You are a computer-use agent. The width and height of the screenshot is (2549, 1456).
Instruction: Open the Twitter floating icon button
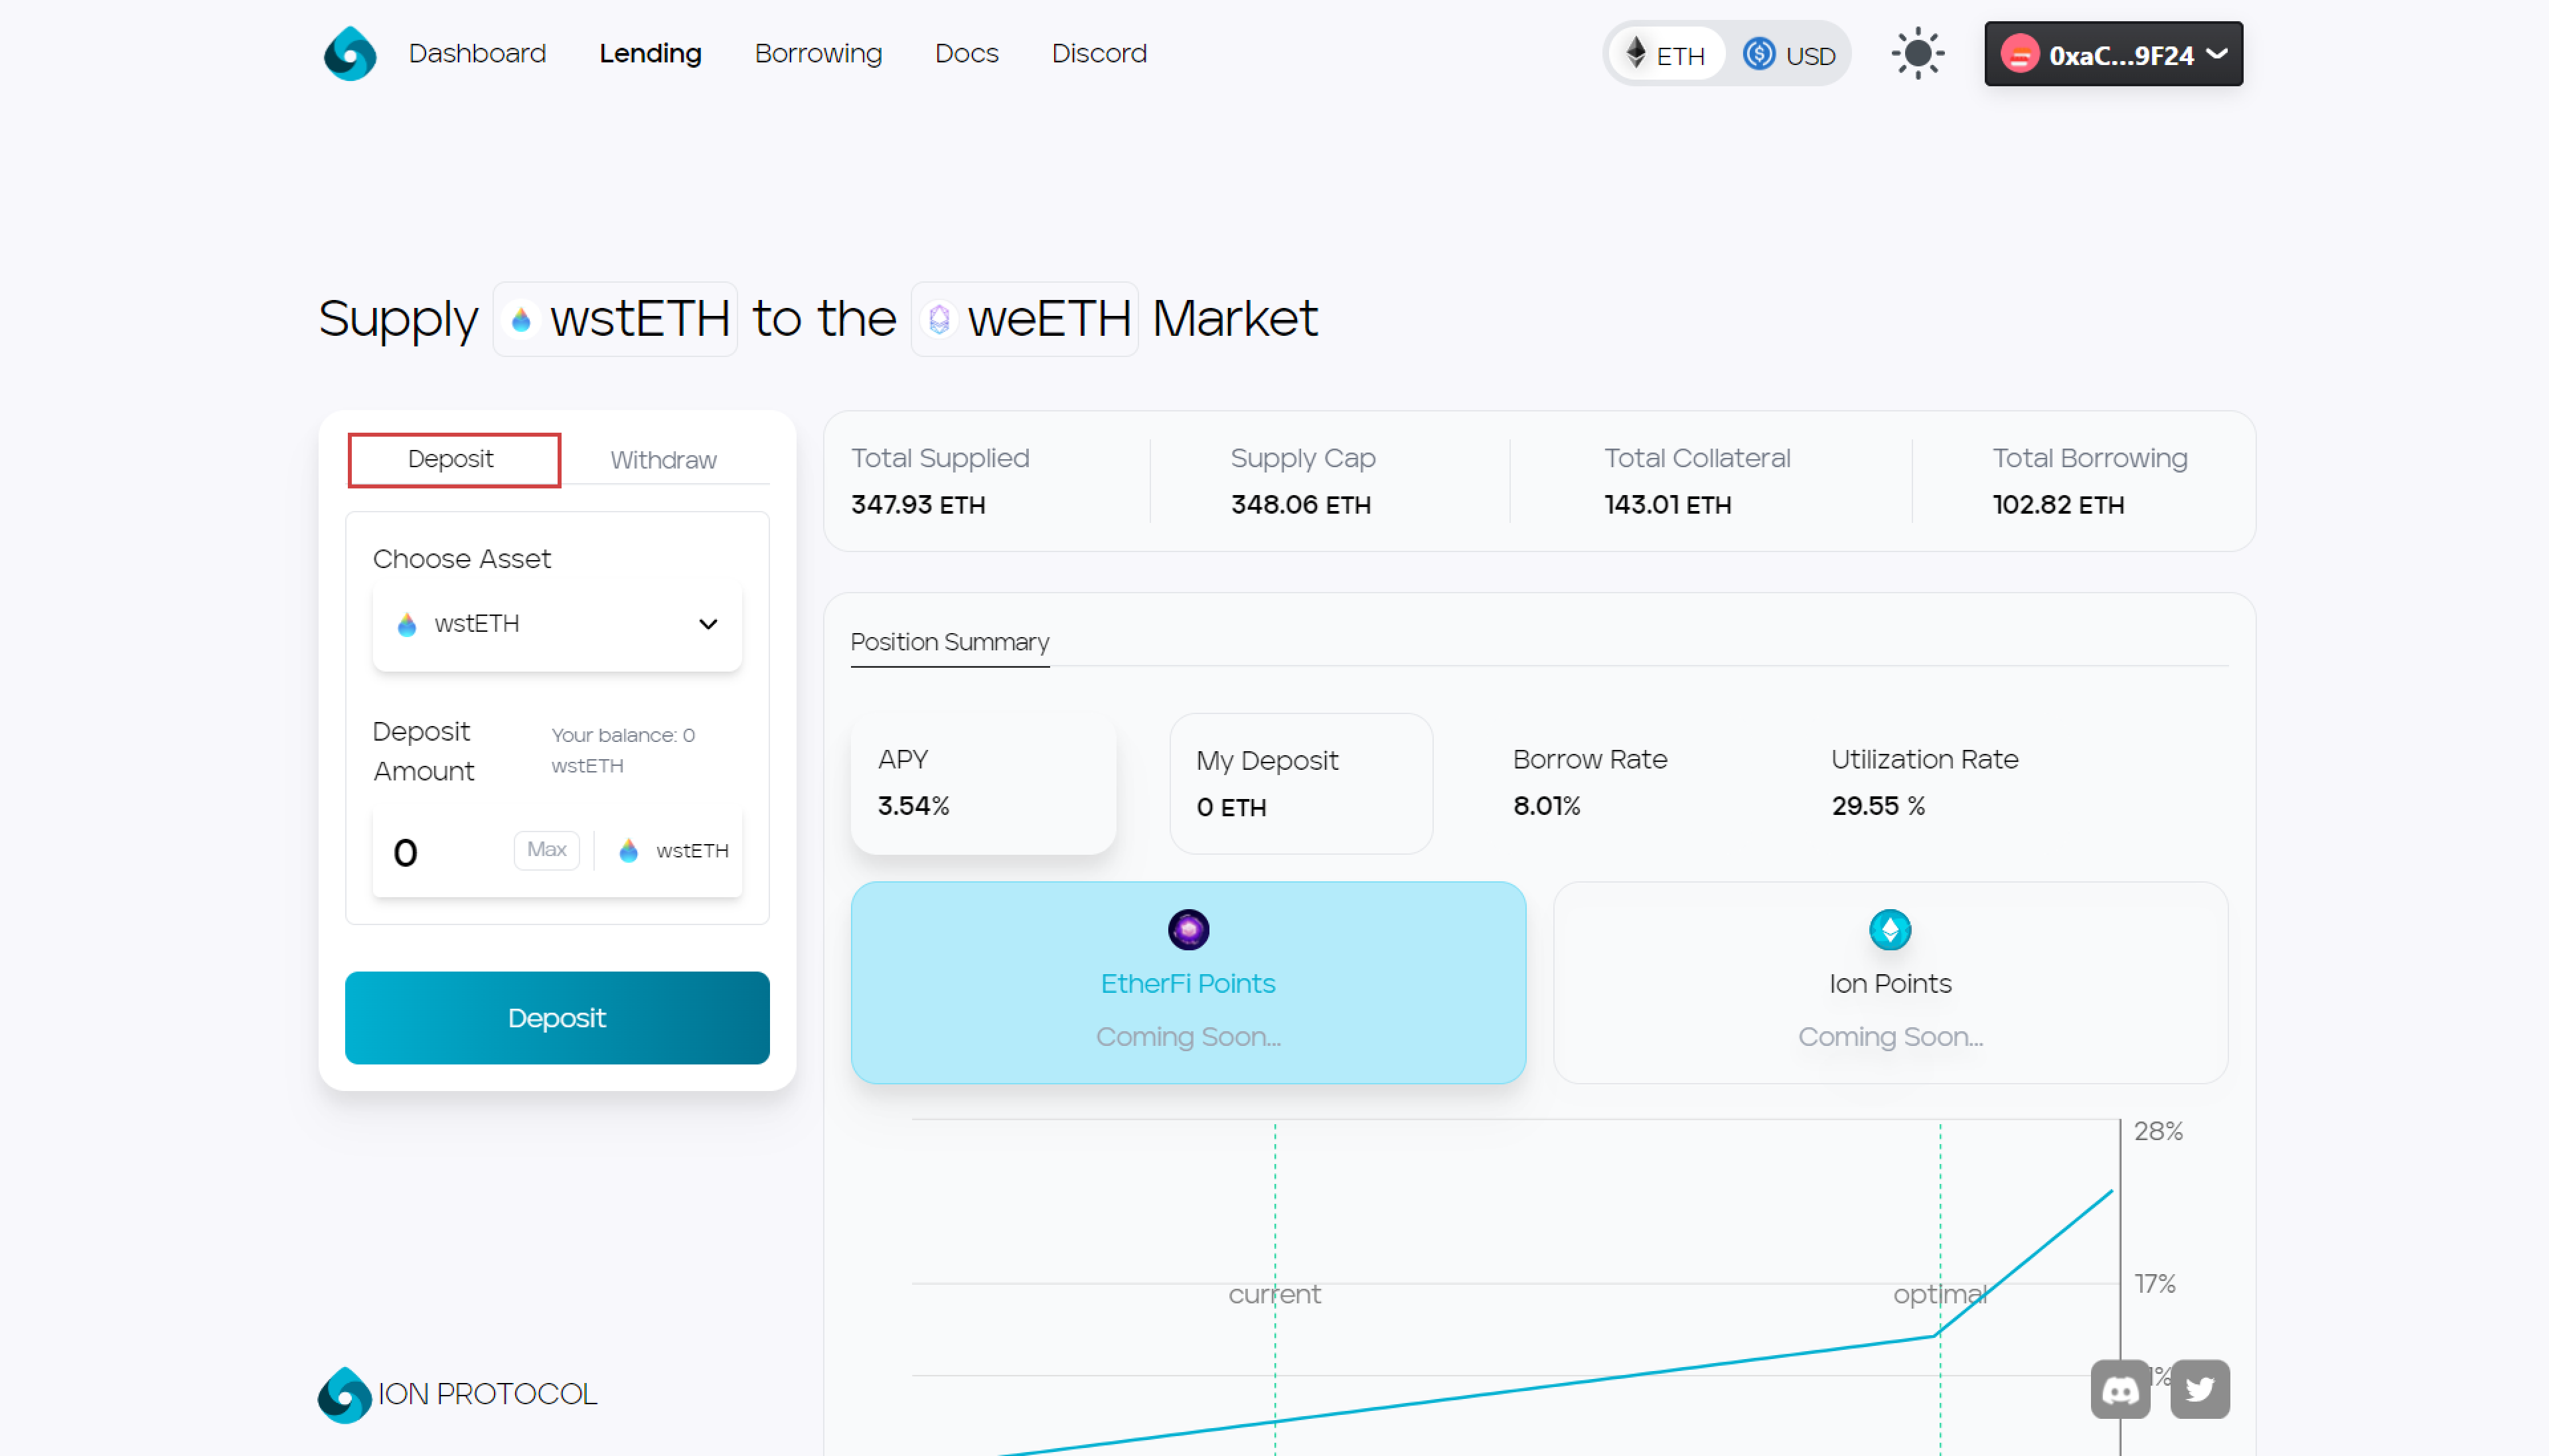pyautogui.click(x=2199, y=1389)
